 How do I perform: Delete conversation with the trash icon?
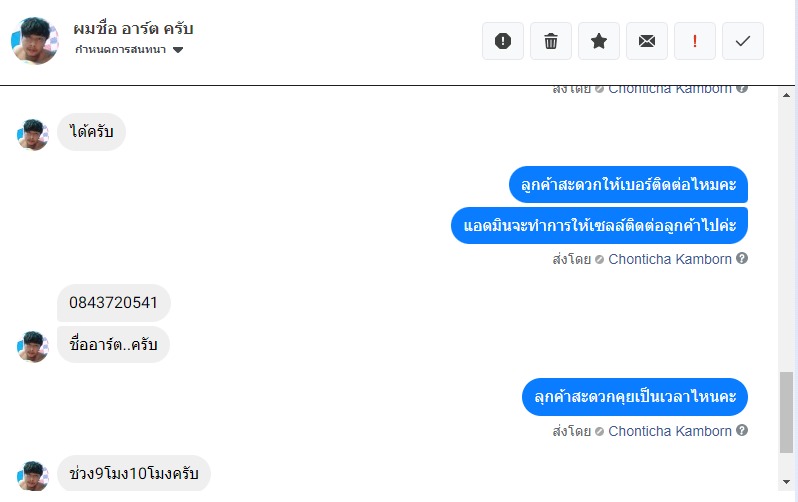coord(551,41)
